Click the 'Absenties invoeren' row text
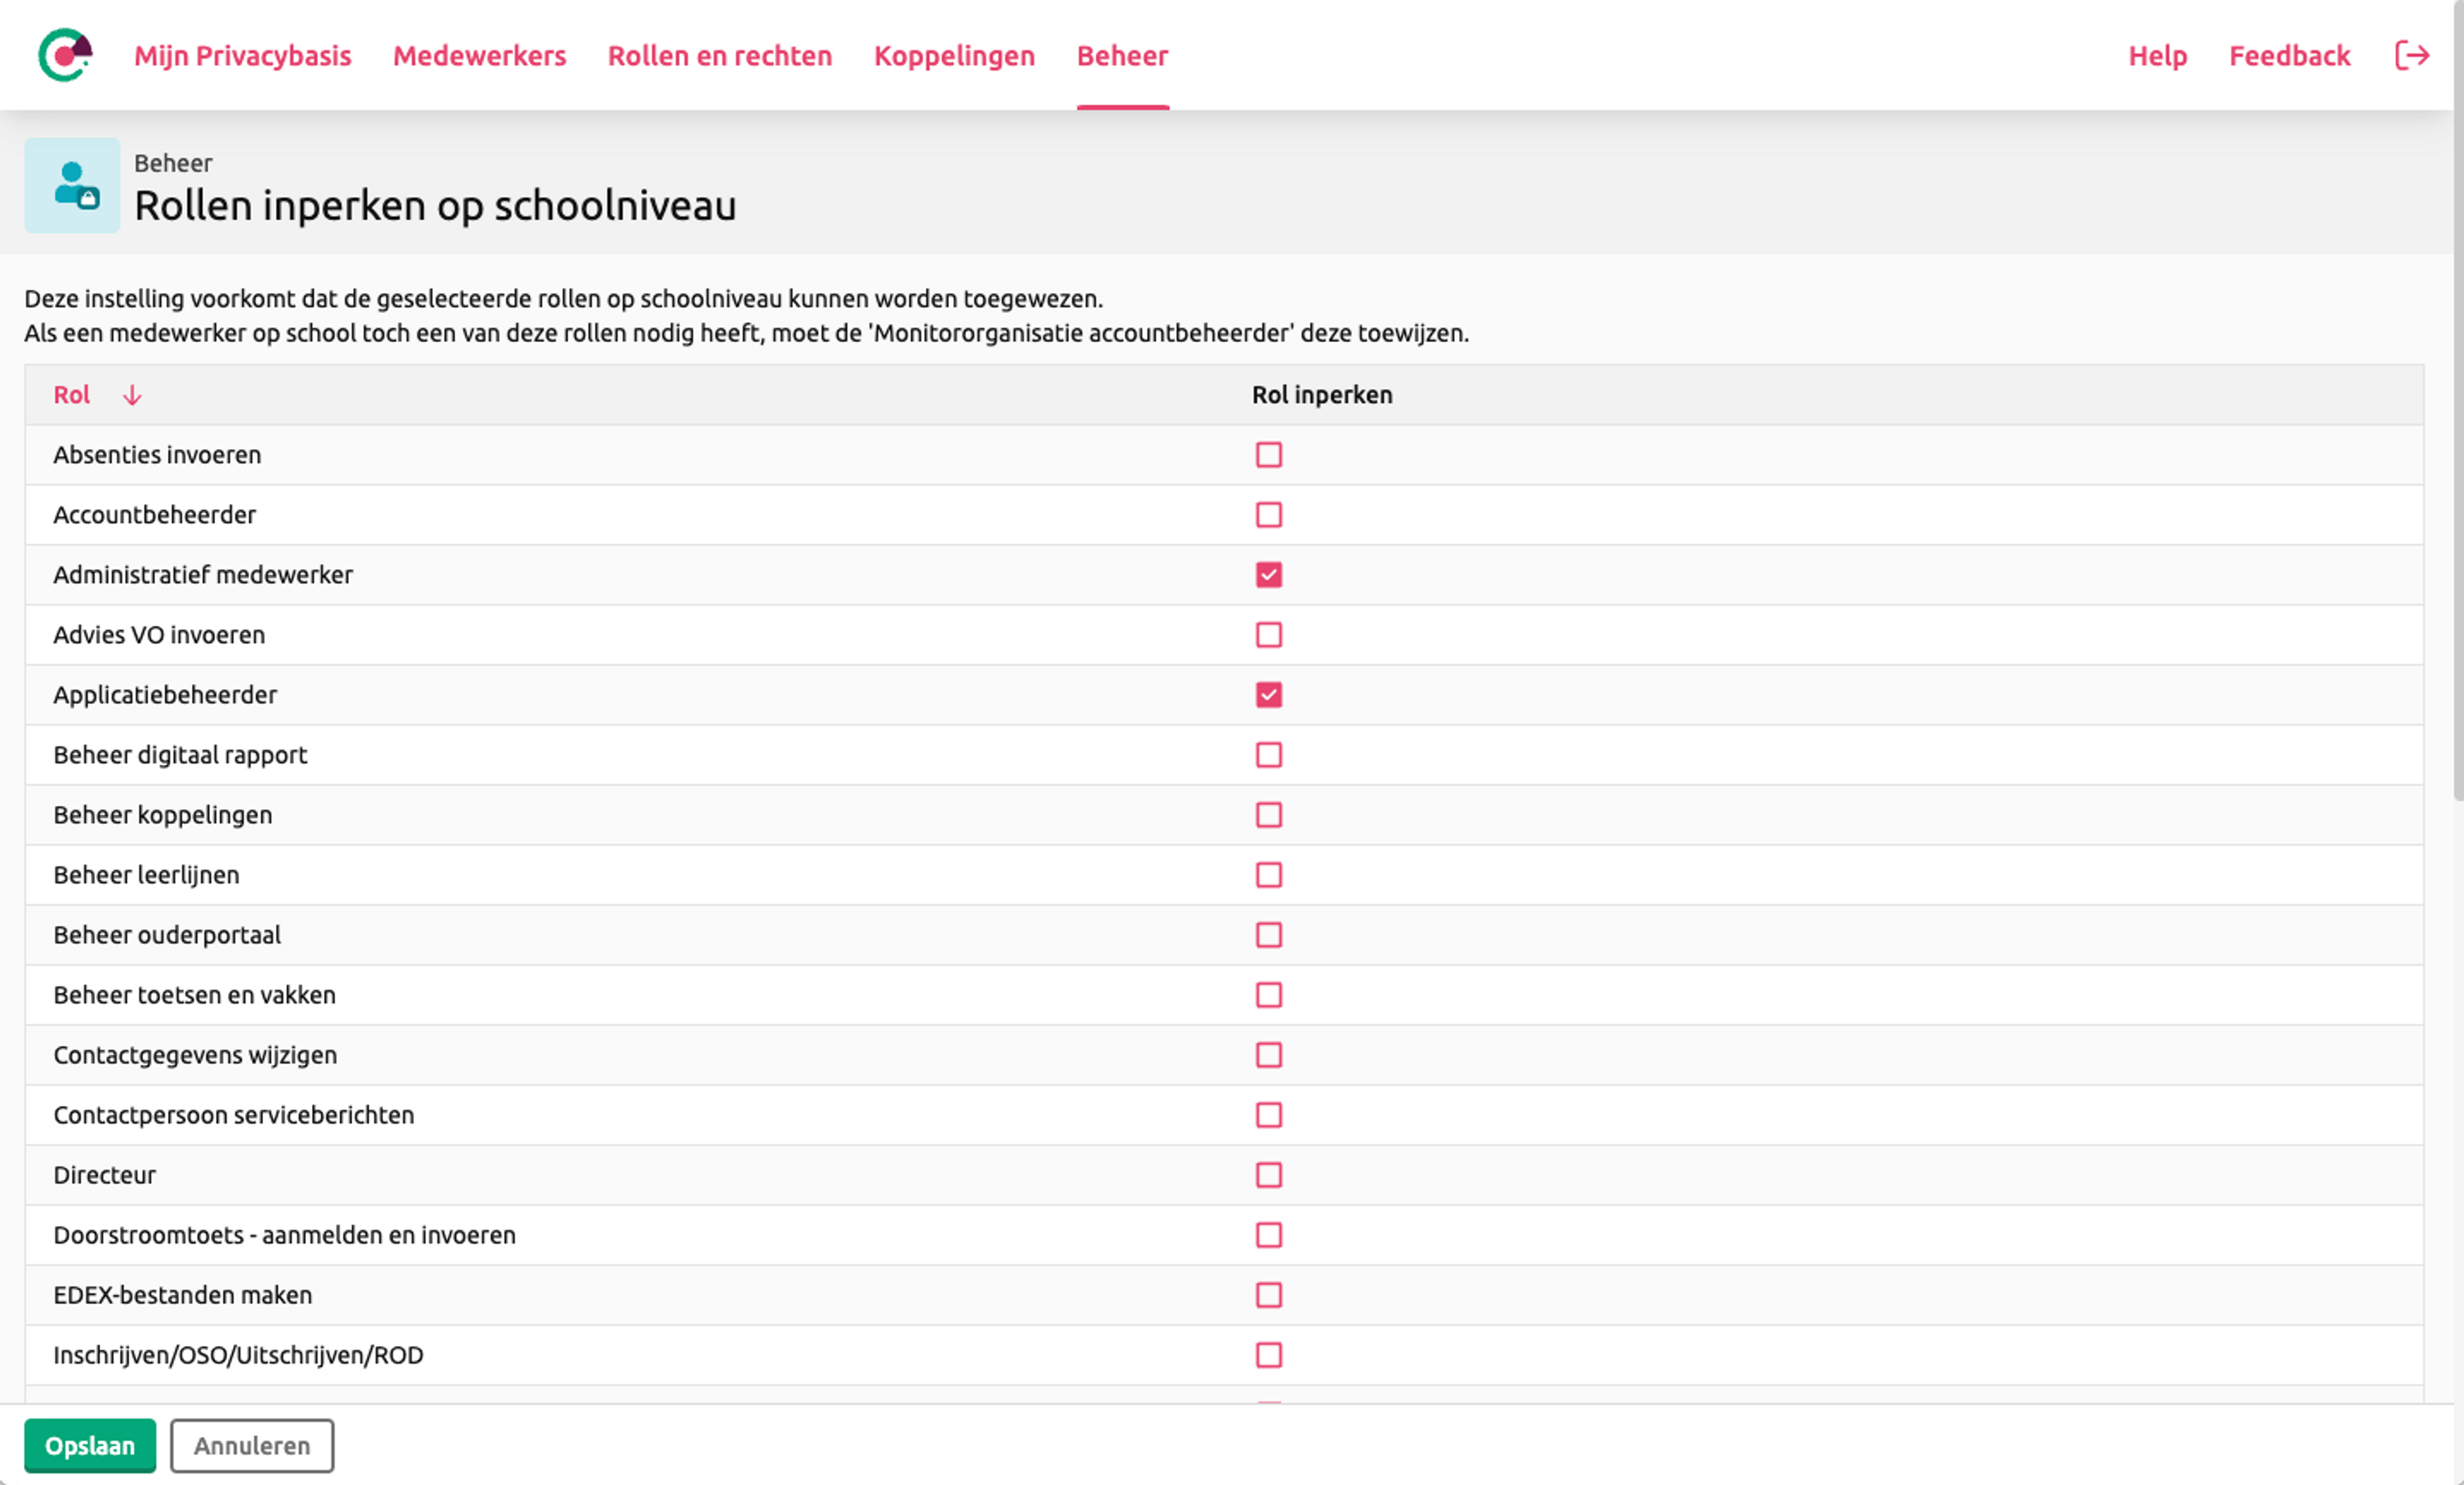 point(157,455)
